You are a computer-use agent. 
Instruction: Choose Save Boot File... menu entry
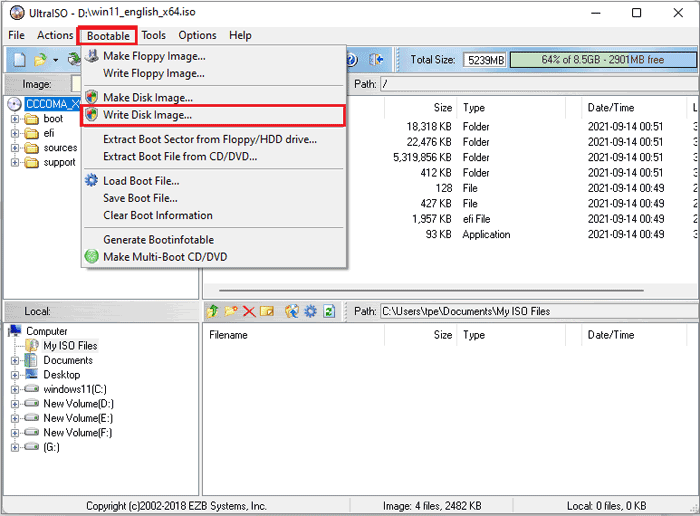214,198
